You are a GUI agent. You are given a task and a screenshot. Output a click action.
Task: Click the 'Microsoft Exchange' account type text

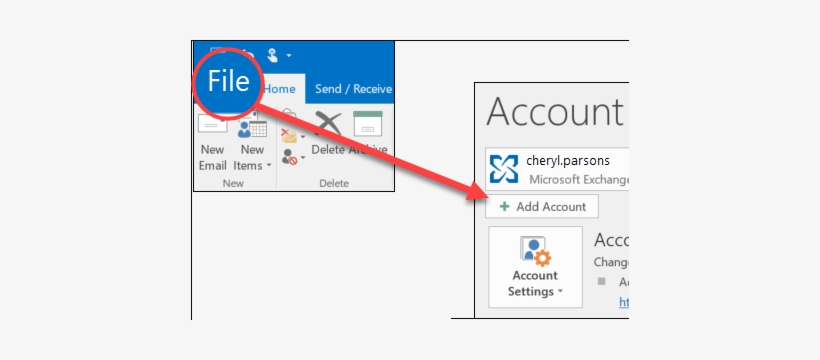click(x=579, y=179)
